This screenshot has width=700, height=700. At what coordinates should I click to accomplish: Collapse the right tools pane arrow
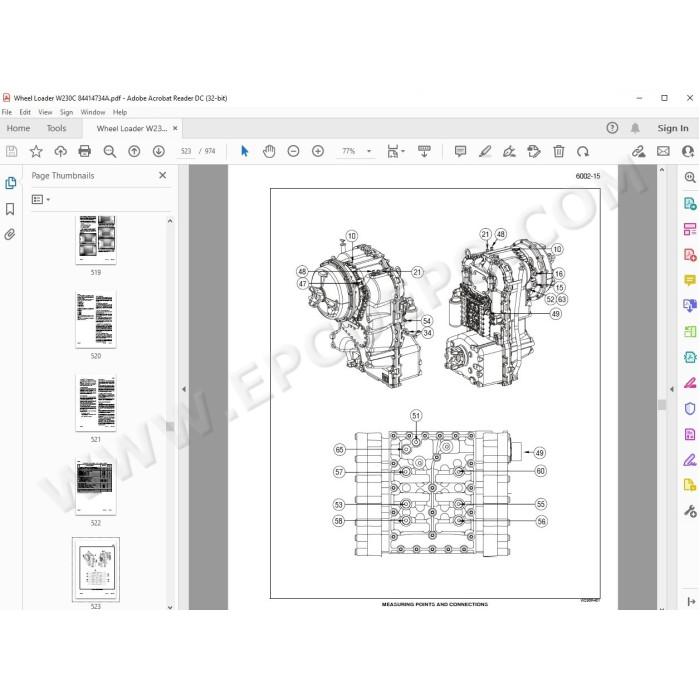point(671,389)
